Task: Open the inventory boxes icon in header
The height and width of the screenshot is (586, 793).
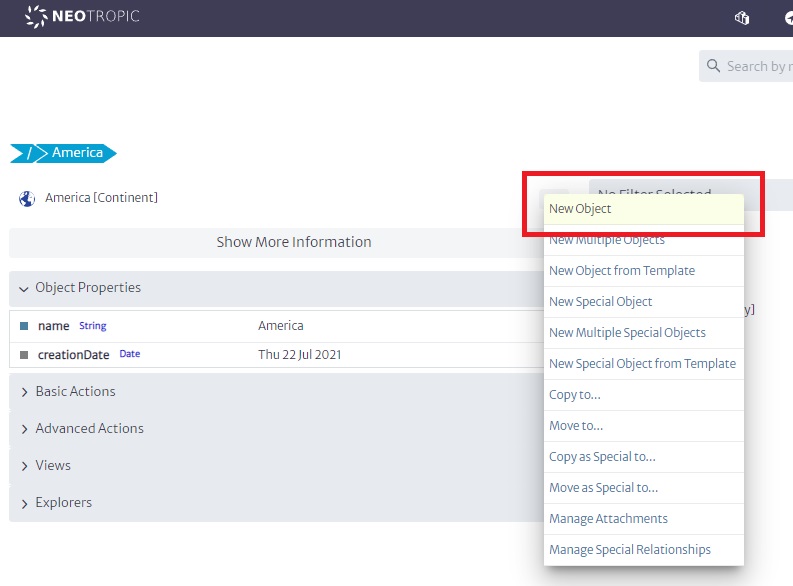Action: [x=742, y=18]
